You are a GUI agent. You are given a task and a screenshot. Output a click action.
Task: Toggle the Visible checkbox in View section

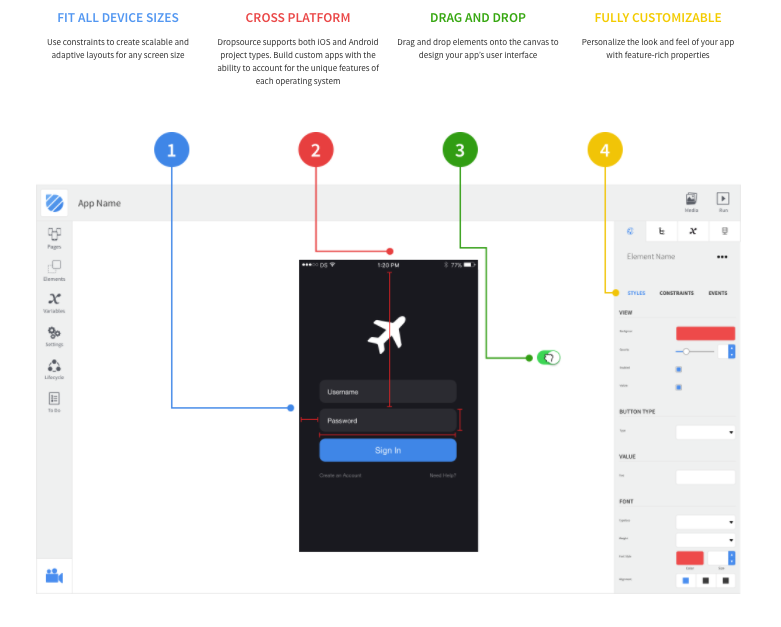(678, 386)
